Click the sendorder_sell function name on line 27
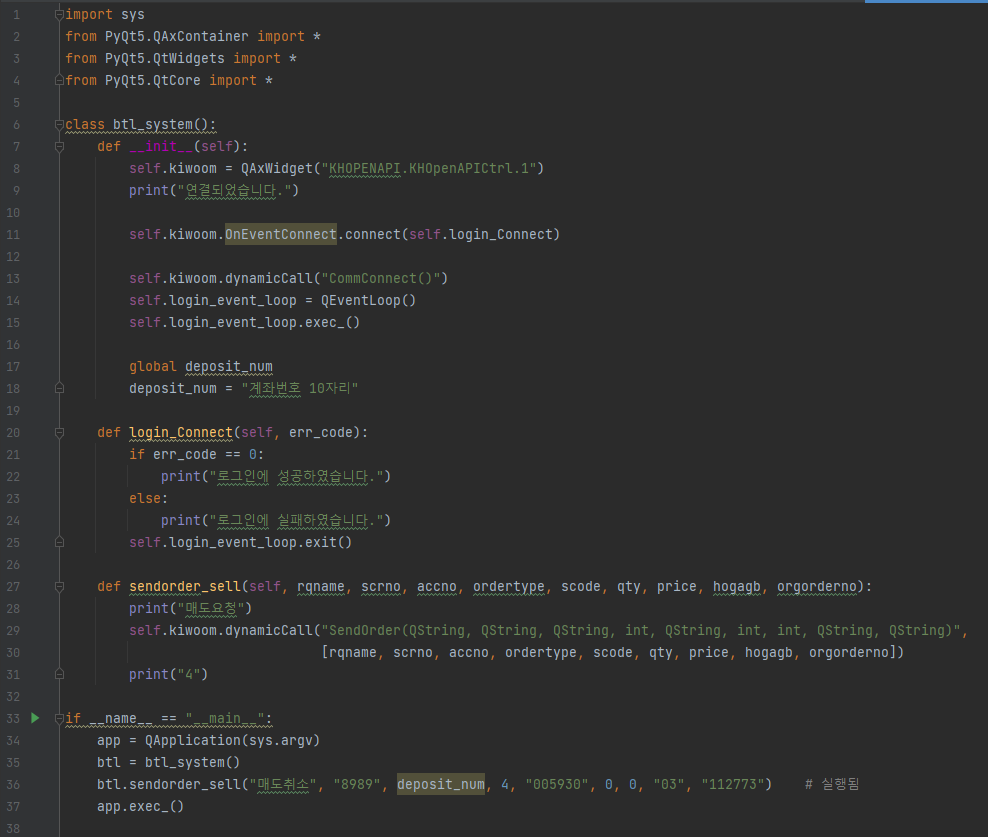988x837 pixels. click(x=185, y=586)
